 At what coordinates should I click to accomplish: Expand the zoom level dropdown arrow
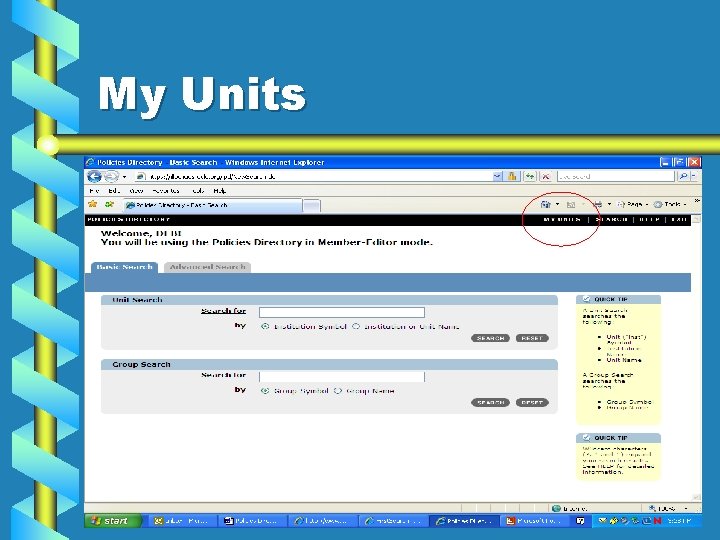[686, 508]
